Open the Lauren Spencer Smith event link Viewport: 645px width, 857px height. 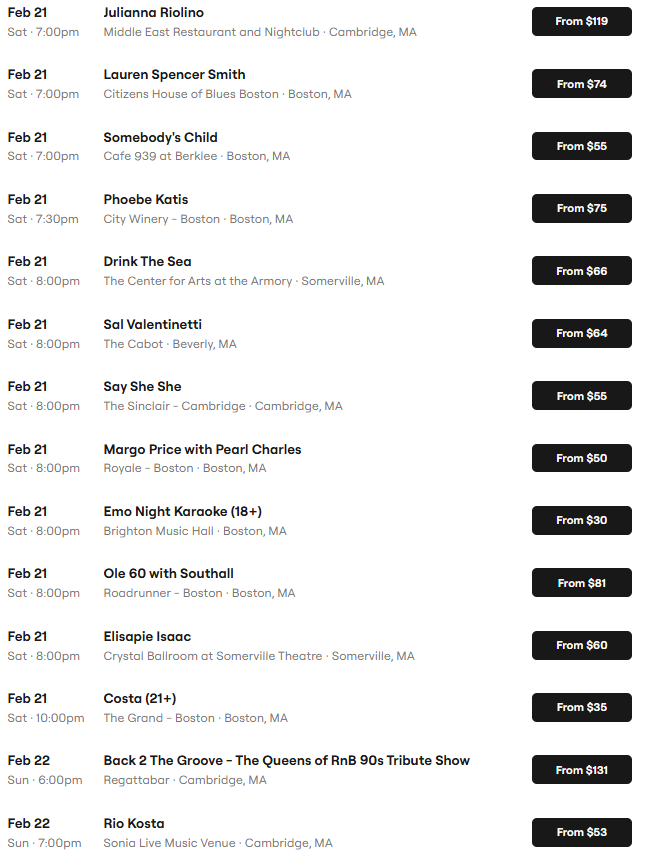174,75
